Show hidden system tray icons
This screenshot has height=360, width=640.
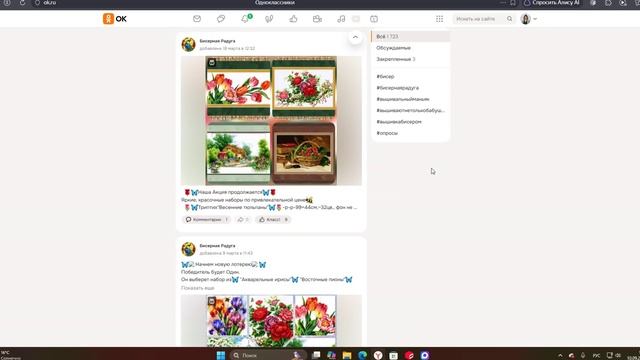560,356
